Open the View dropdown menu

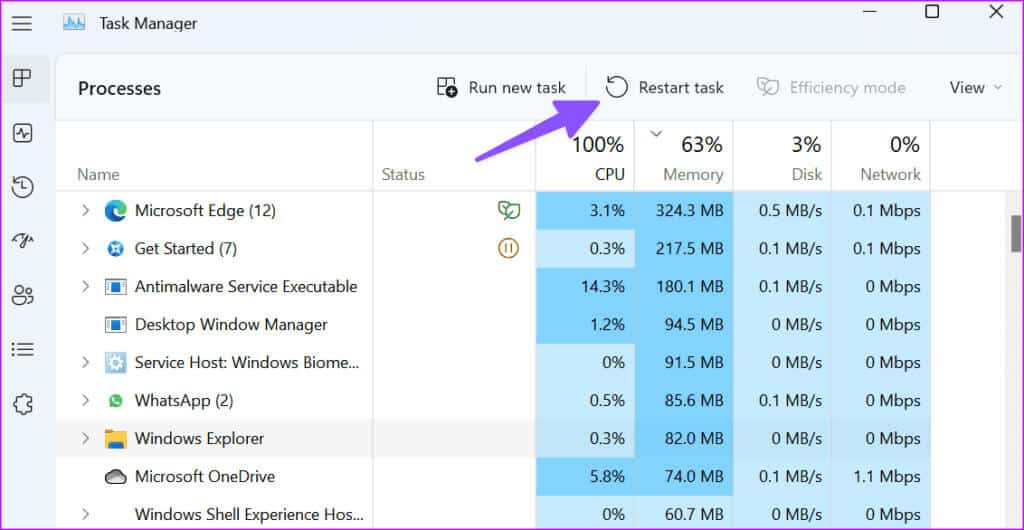tap(975, 88)
